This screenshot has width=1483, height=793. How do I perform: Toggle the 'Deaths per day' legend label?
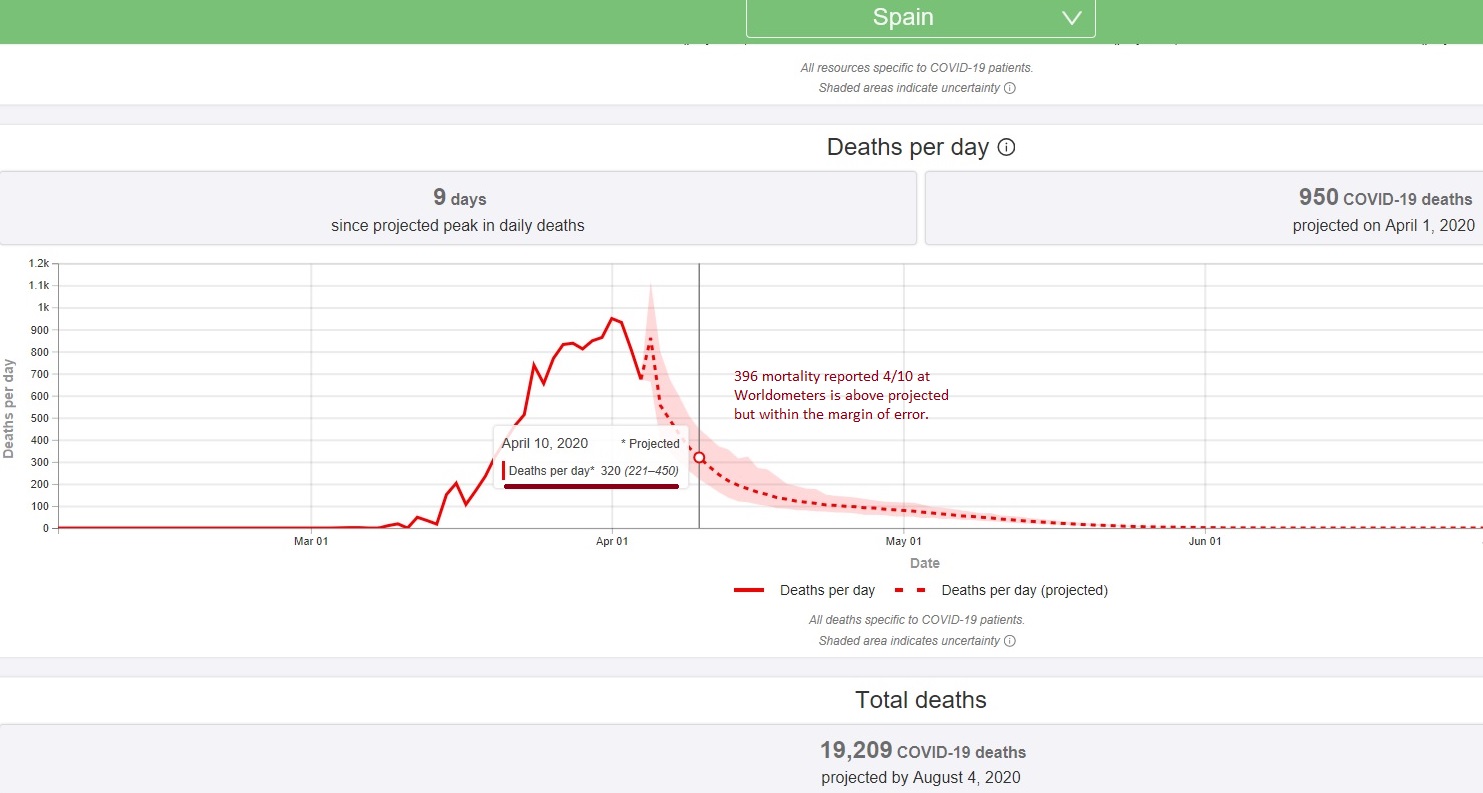[x=827, y=590]
